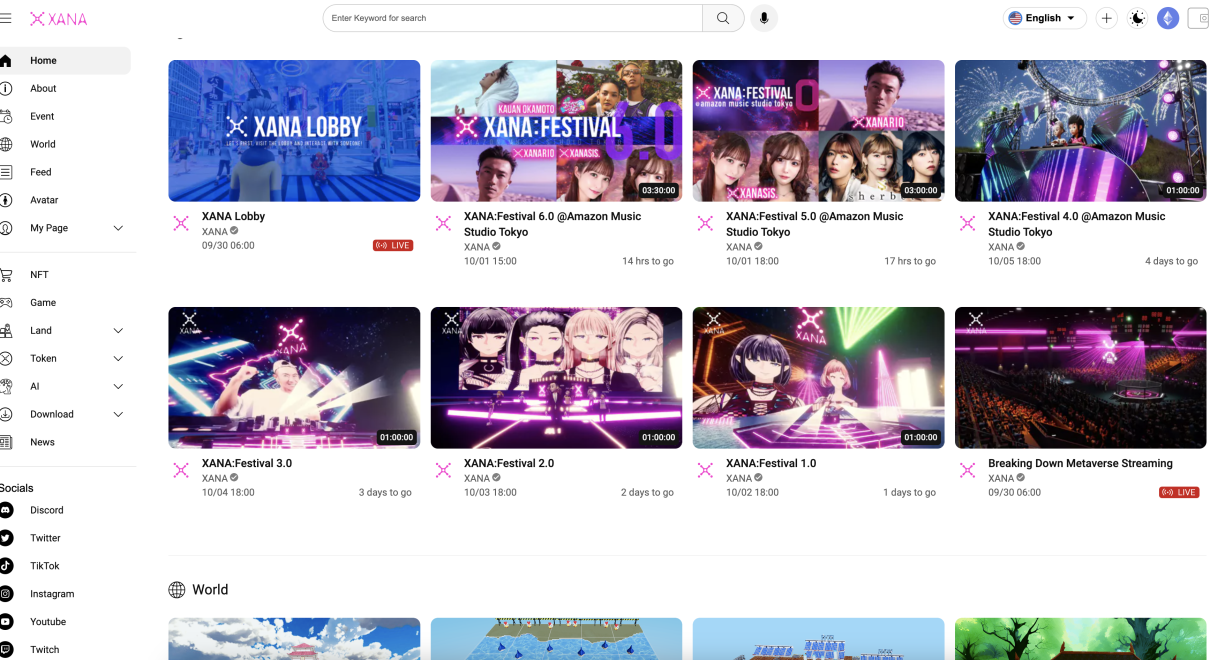Viewport: 1210px width, 660px height.
Task: Toggle the hamburger sidebar menu
Action: coord(6,18)
